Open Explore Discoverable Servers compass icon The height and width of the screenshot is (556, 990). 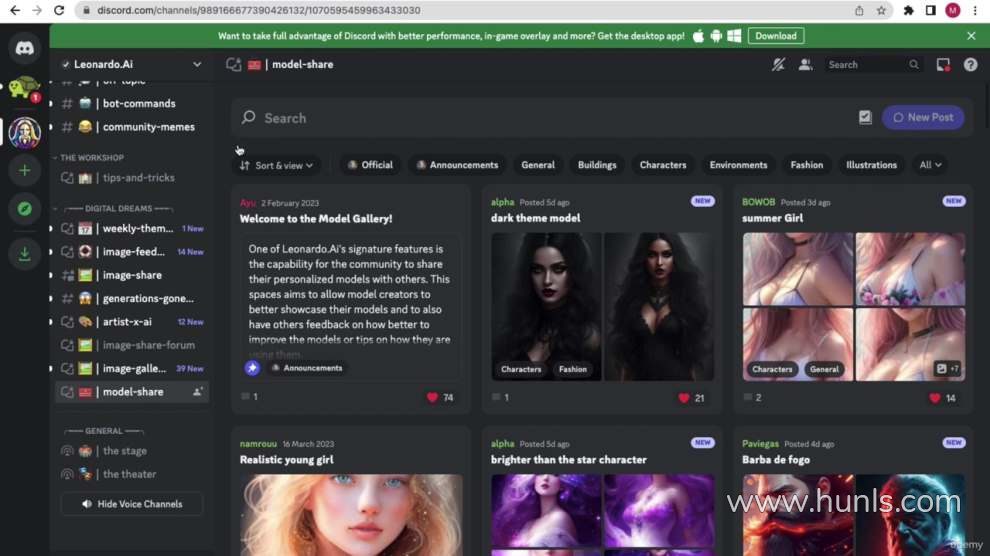click(25, 209)
